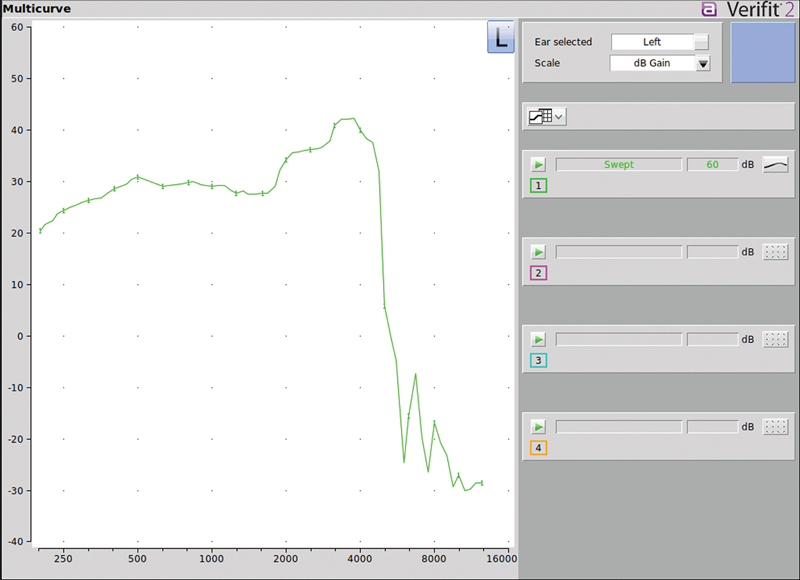Screen dimensions: 800x580
Task: Click the 4000 frequency axis label
Action: click(x=360, y=559)
